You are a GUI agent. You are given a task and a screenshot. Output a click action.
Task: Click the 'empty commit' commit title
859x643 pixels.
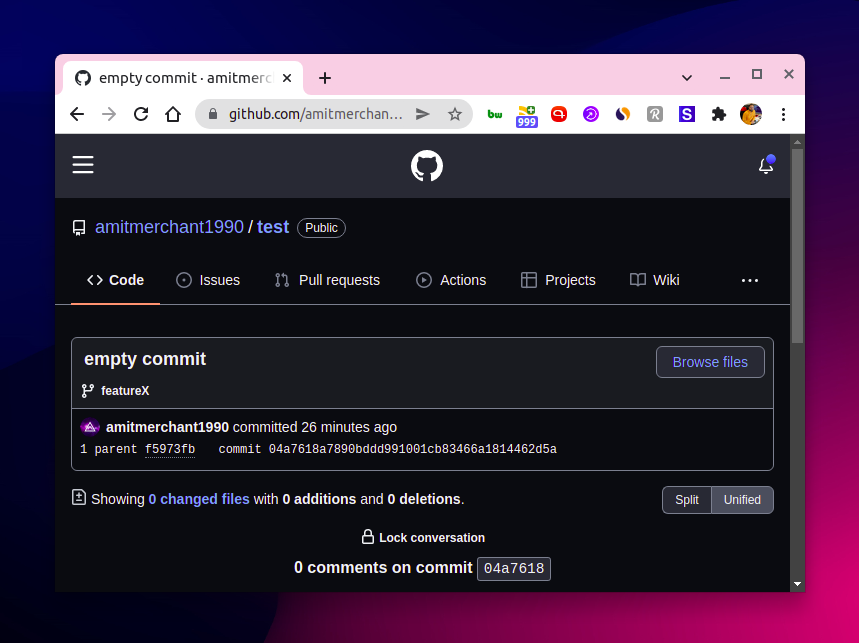[x=145, y=359]
